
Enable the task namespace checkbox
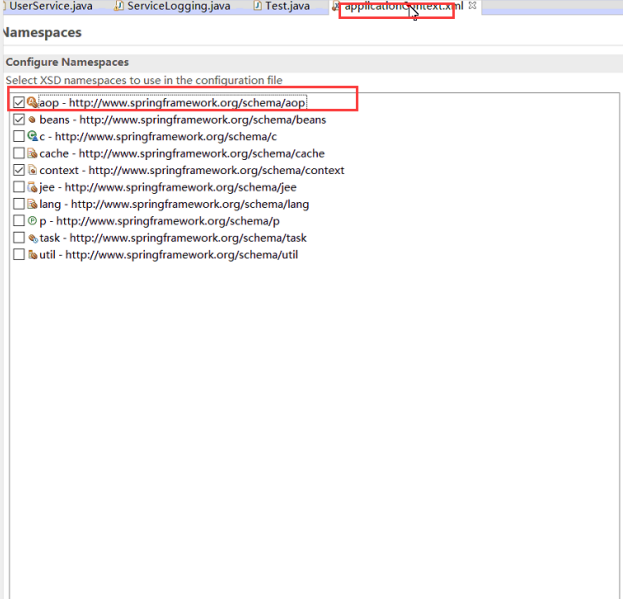coord(19,238)
